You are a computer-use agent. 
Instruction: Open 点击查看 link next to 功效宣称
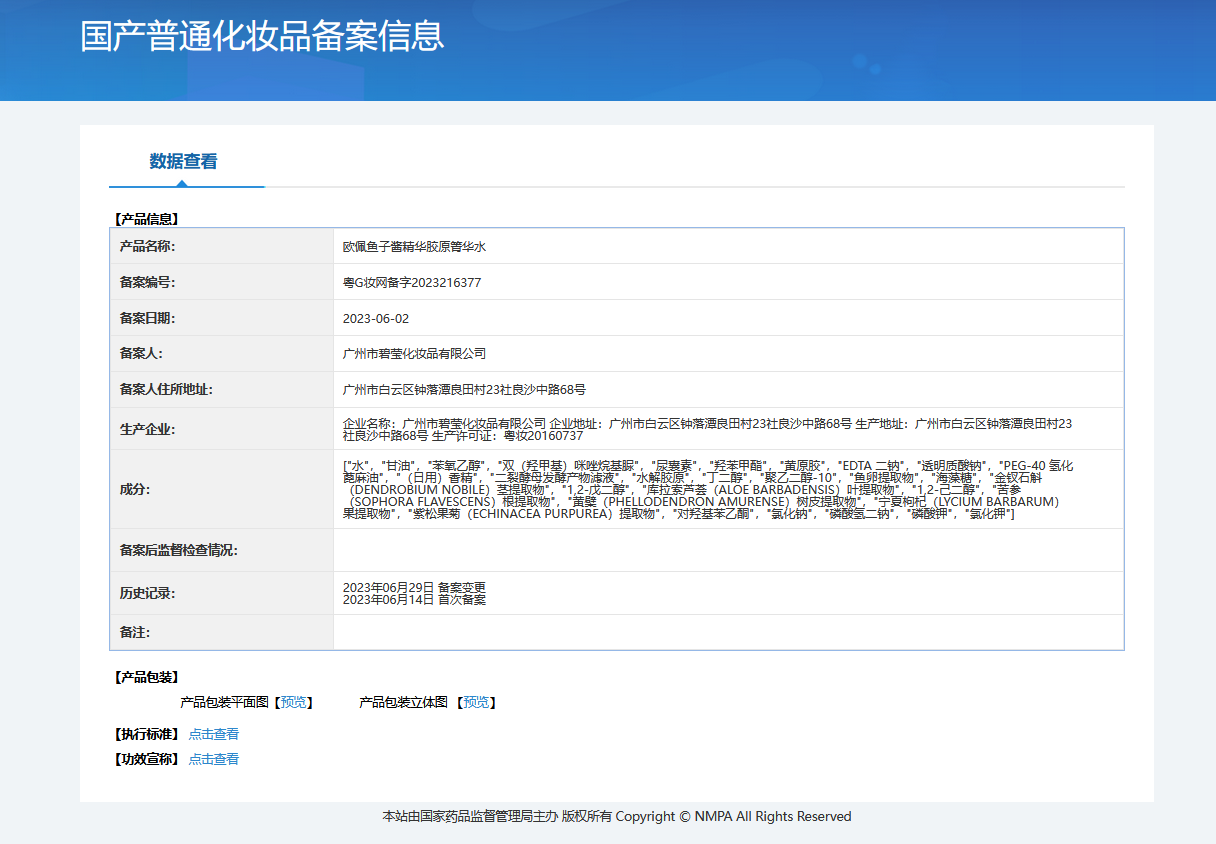point(213,759)
